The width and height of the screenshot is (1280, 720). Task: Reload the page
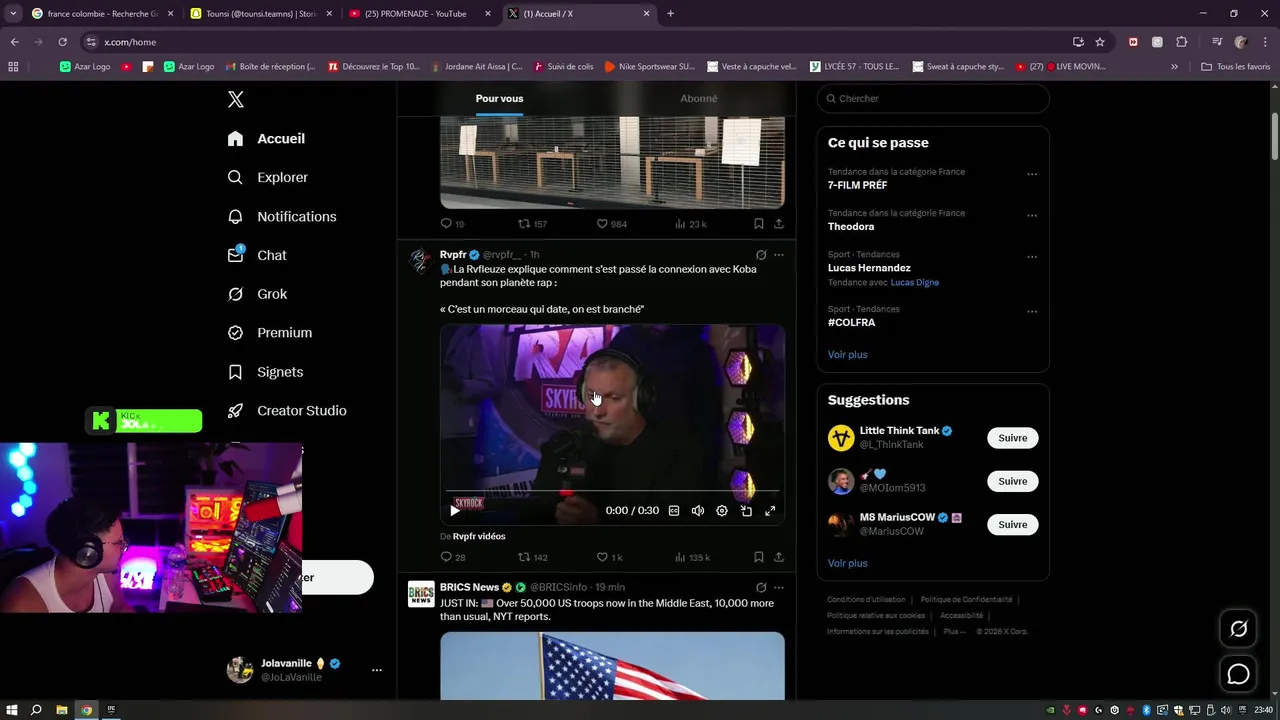(x=62, y=42)
